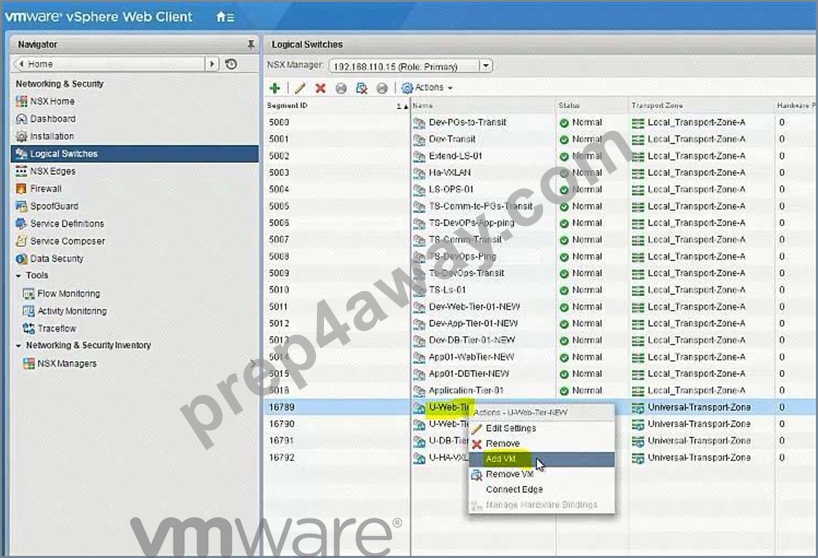Select the Extend-LS-01 switch row
Screen dimensions: 818x558
540,156
